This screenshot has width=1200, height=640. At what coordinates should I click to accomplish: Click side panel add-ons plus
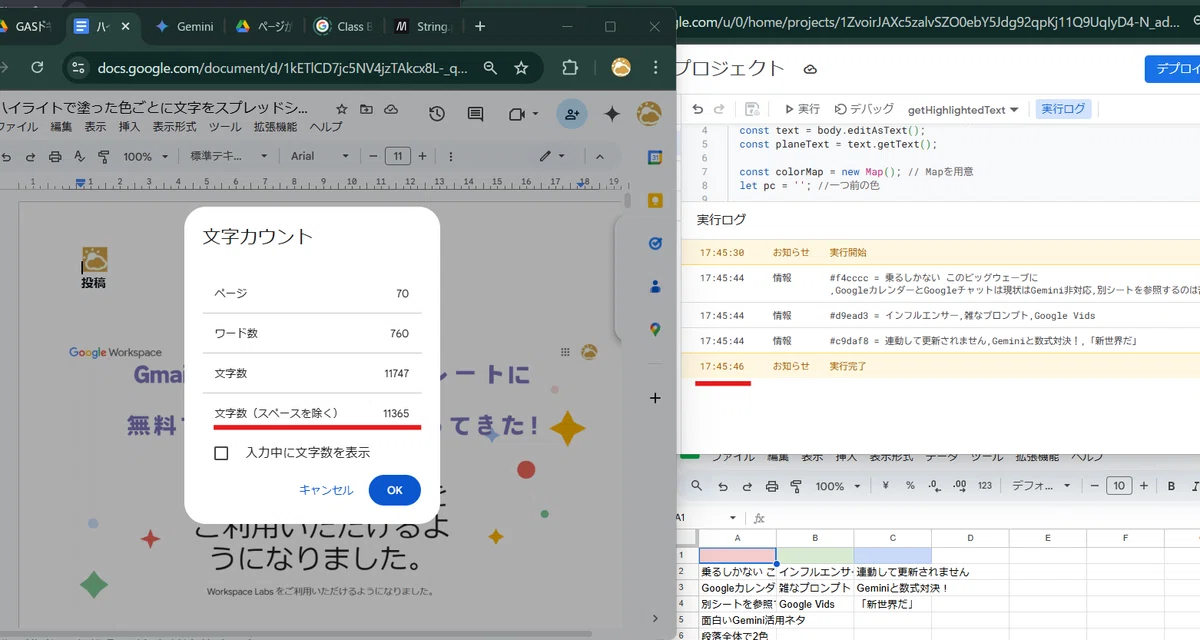click(655, 398)
